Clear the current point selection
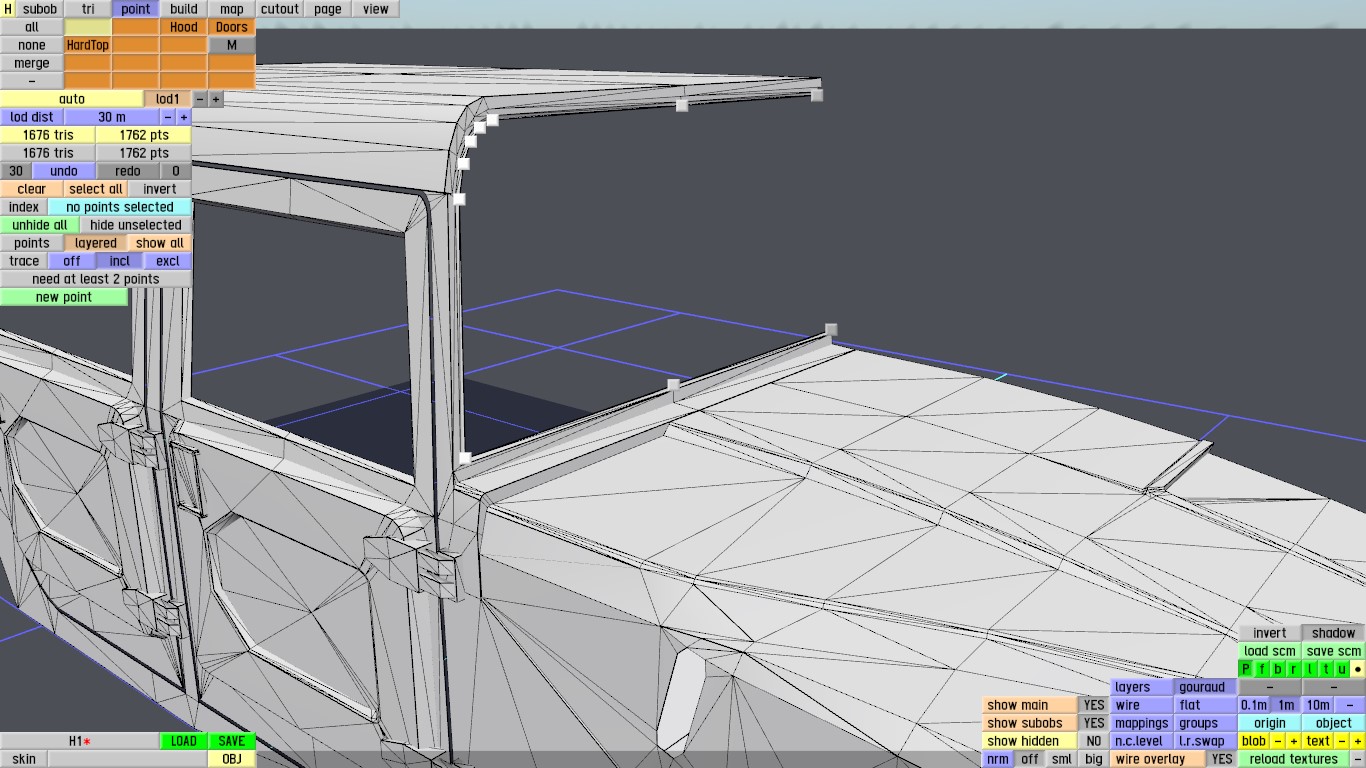 point(32,189)
